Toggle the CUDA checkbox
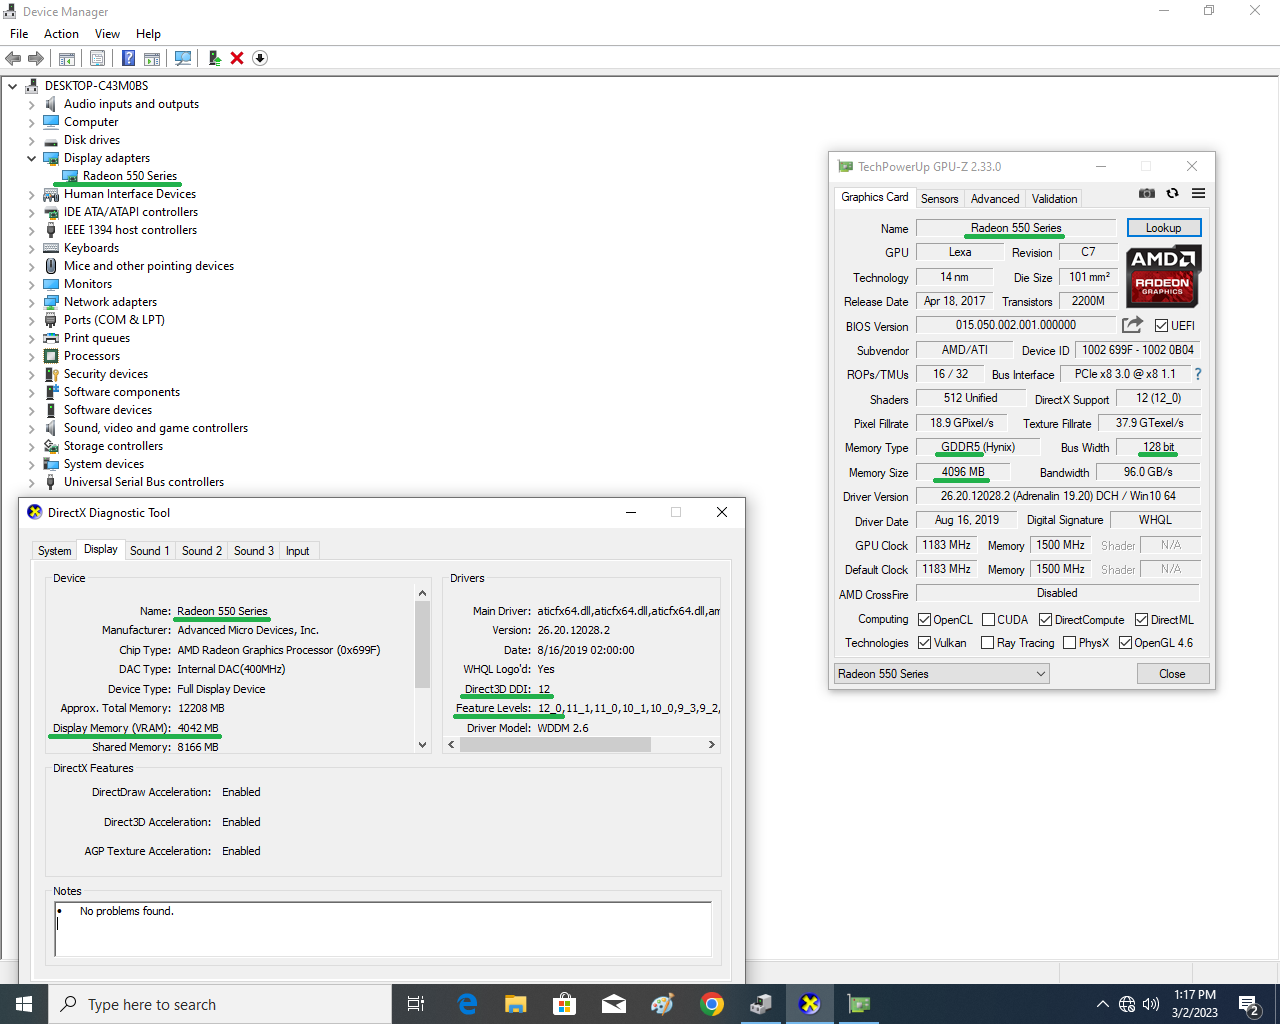The height and width of the screenshot is (1024, 1280). [x=988, y=620]
